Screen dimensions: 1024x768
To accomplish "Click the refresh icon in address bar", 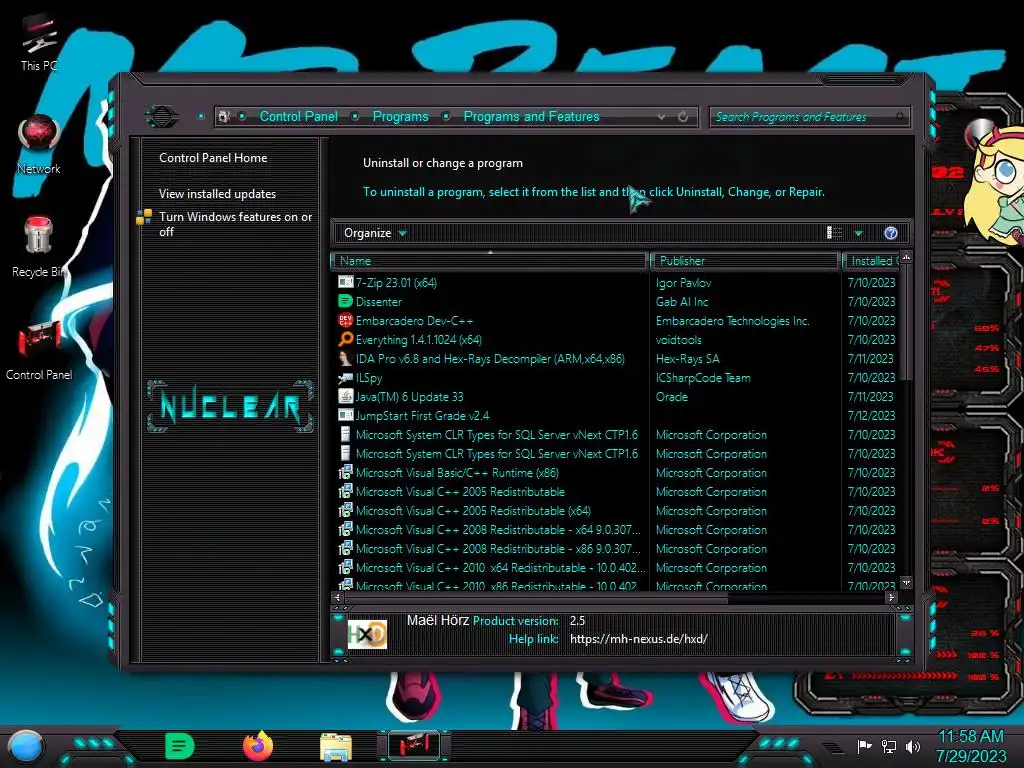I will (683, 117).
